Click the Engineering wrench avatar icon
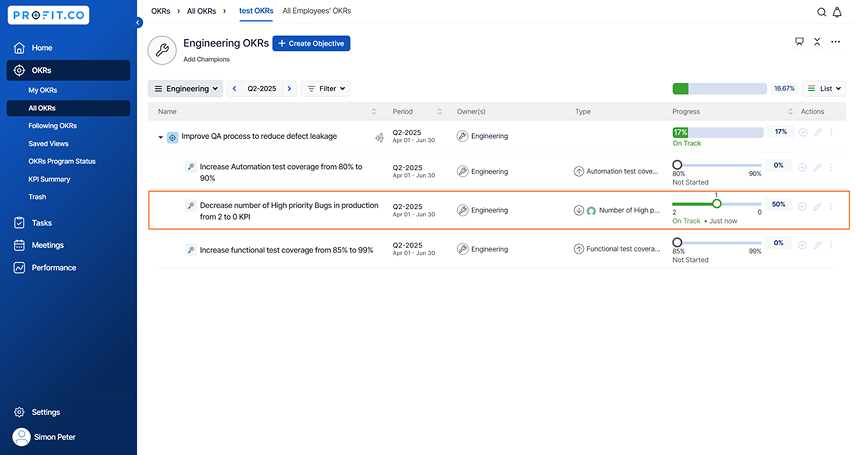Screen dimensions: 856x455 162,50
